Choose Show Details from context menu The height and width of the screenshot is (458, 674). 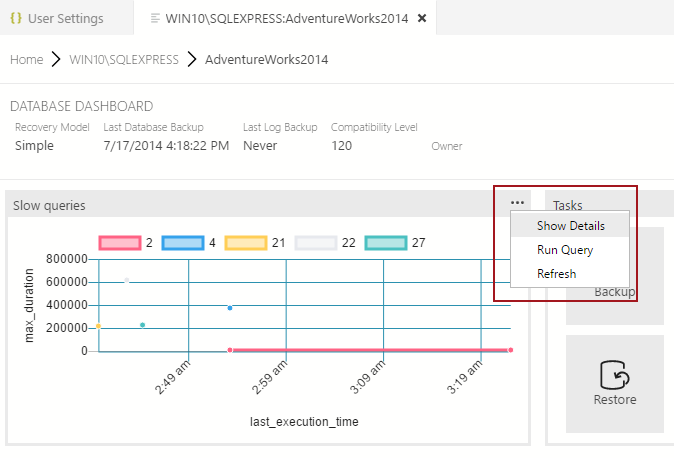570,226
